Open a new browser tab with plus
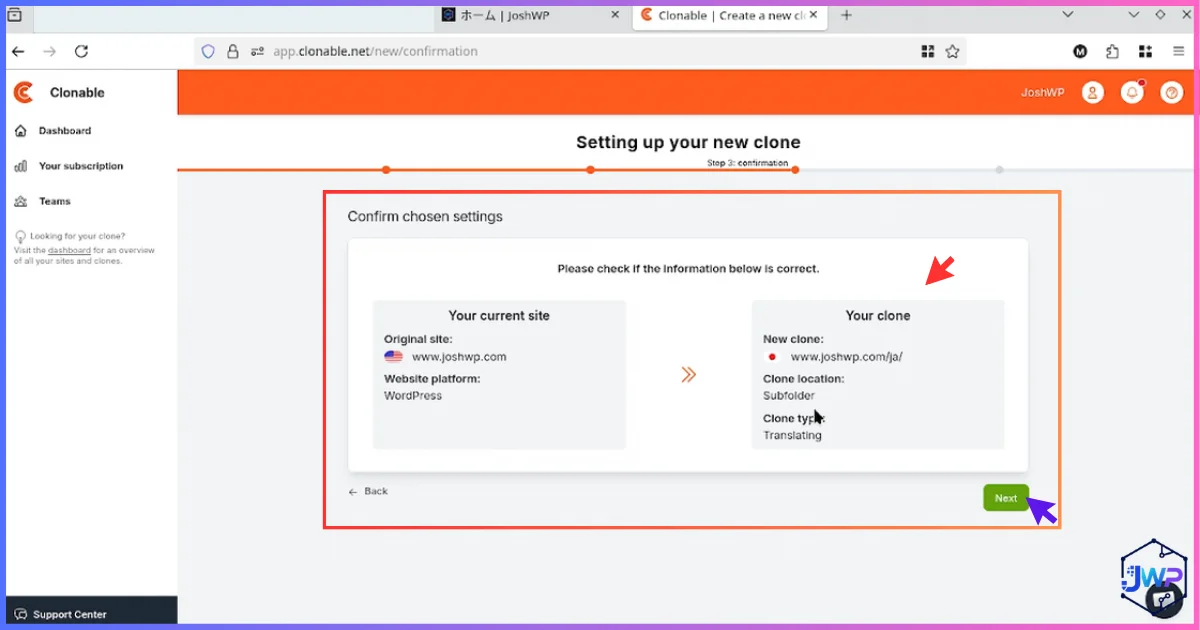 click(x=847, y=15)
